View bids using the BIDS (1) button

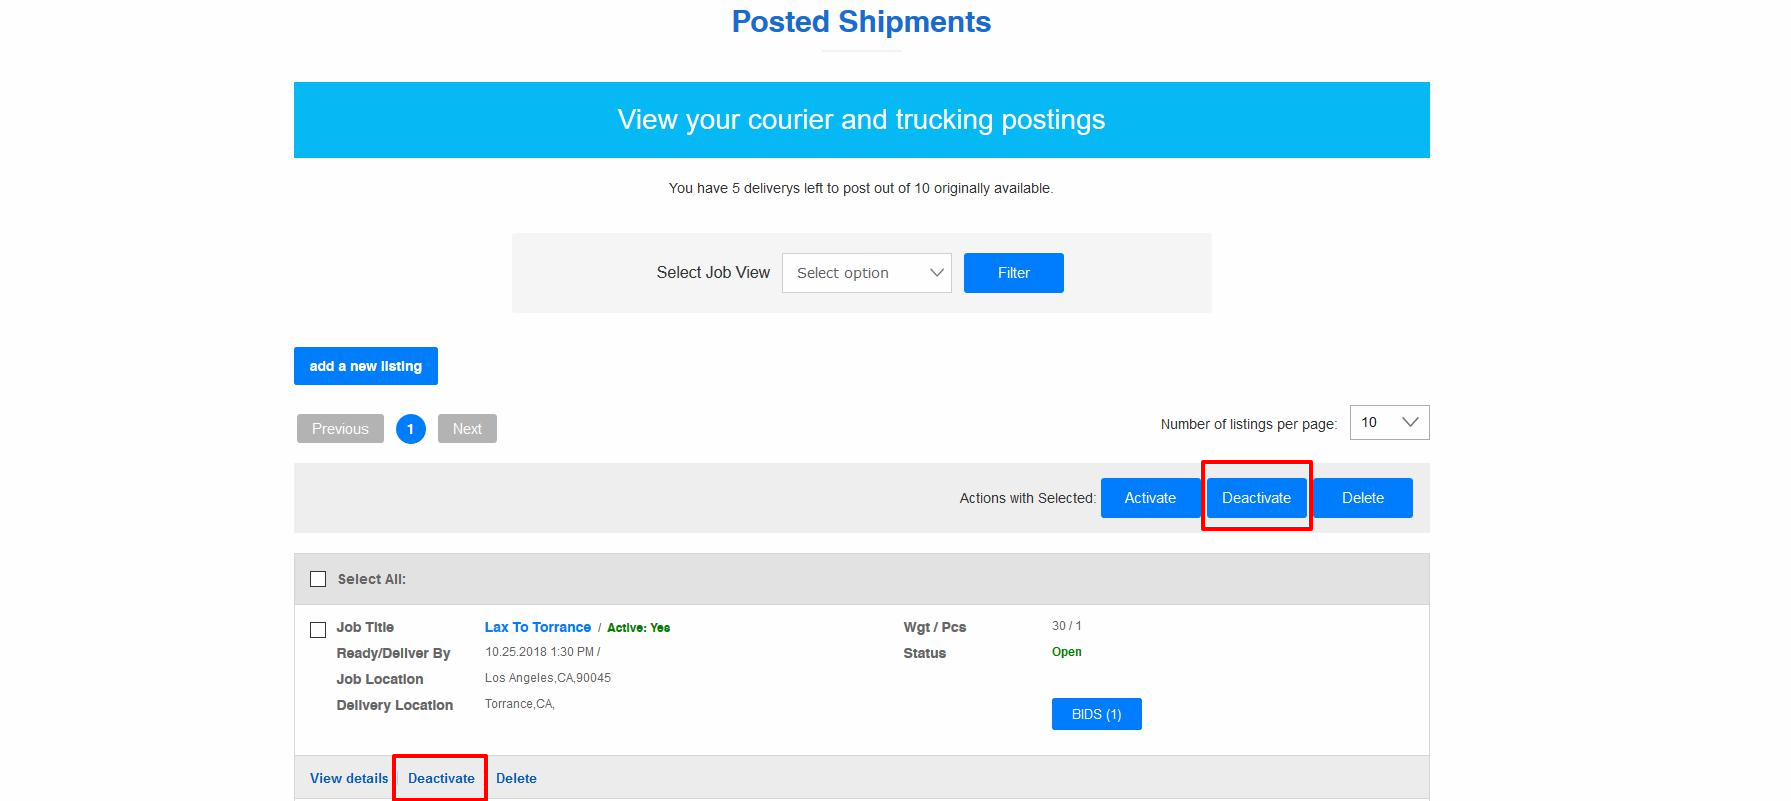[1096, 714]
